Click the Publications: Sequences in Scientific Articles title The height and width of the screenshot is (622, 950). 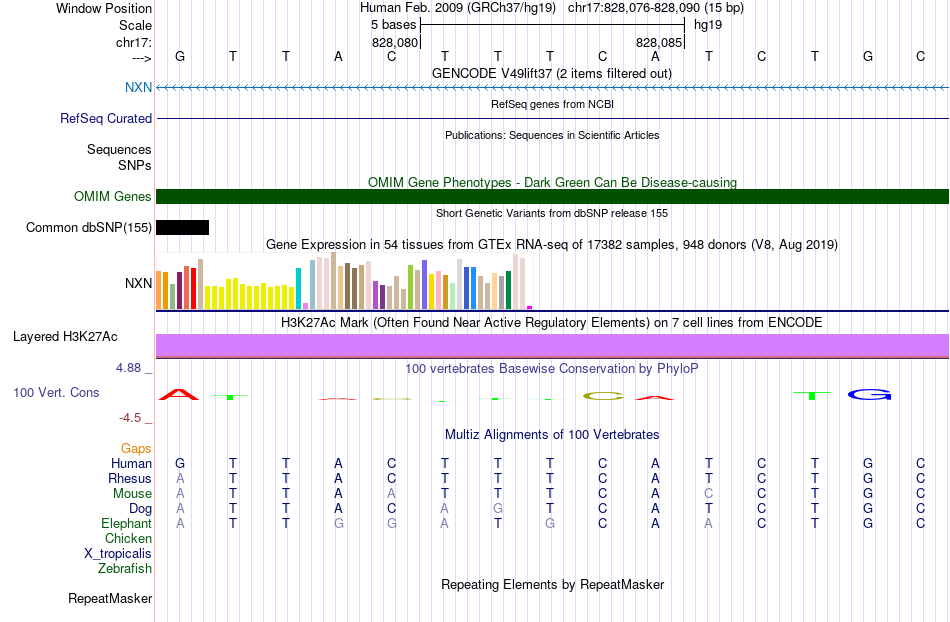click(x=552, y=135)
